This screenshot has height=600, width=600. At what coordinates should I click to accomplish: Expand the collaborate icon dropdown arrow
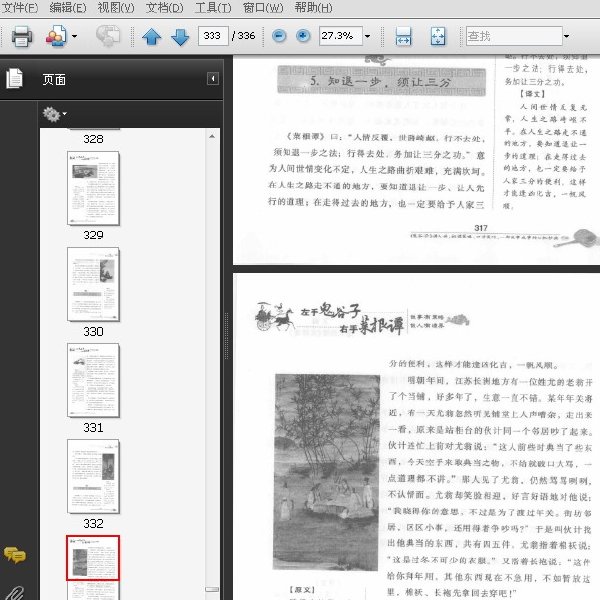pos(74,36)
